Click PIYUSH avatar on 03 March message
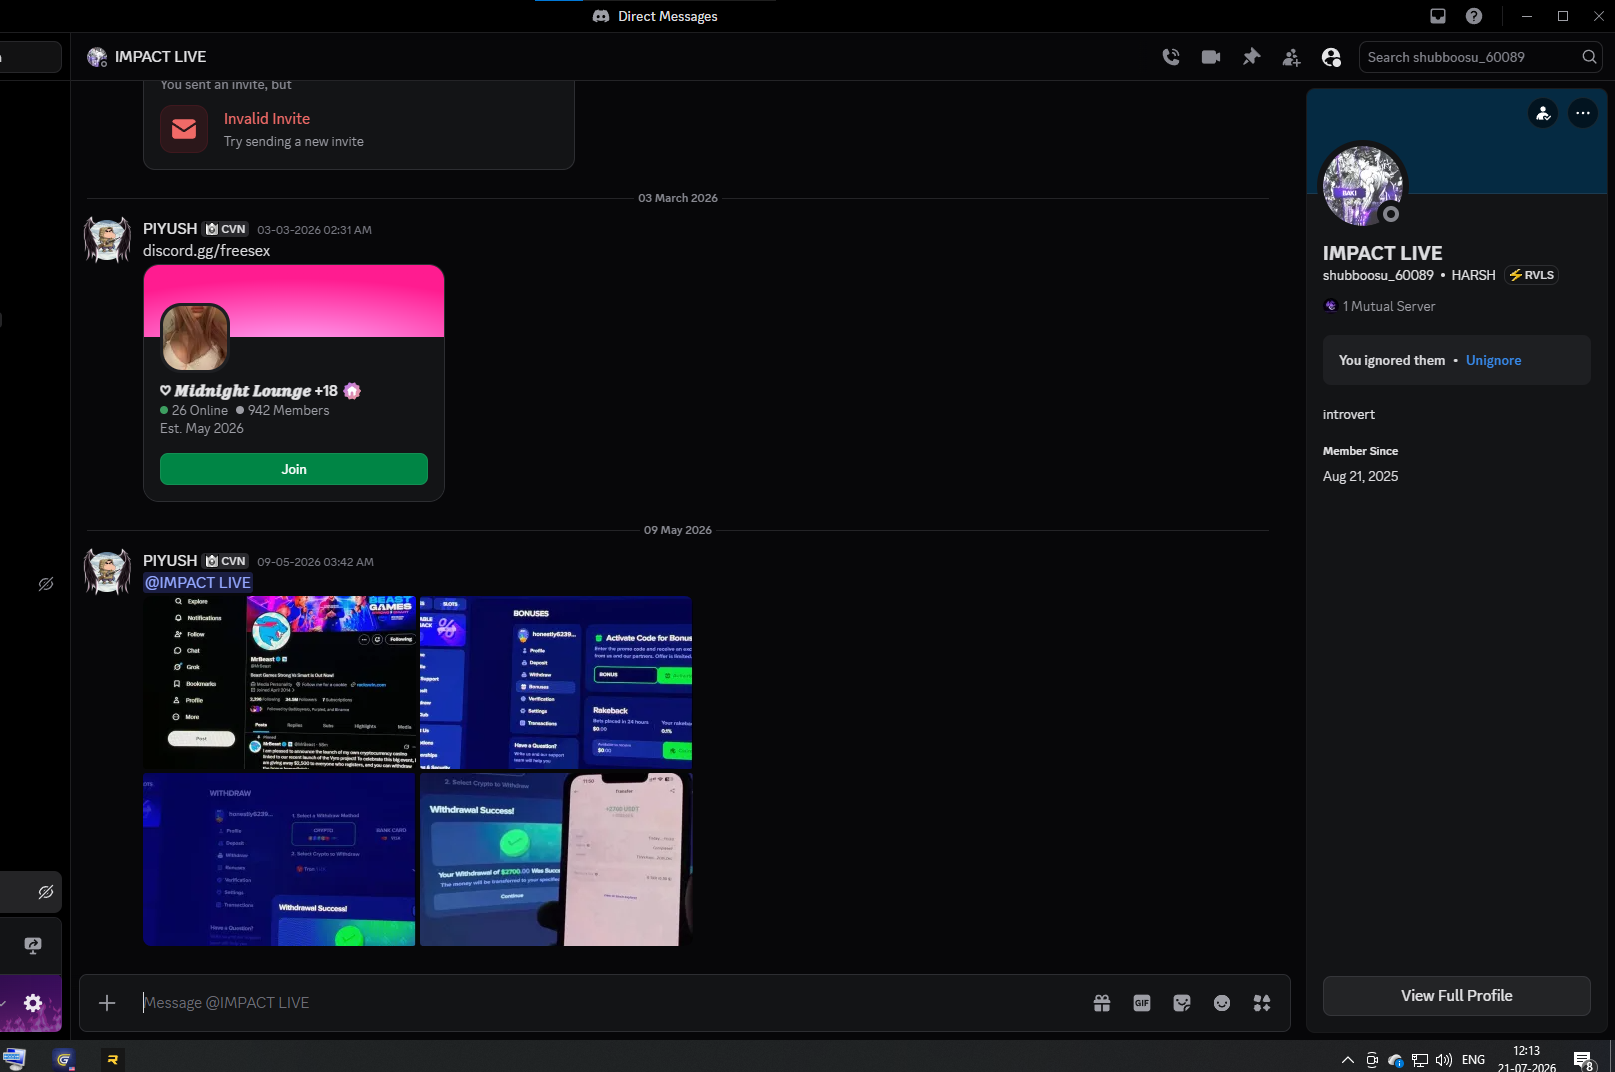Screen dimensions: 1615x1072 pos(107,240)
